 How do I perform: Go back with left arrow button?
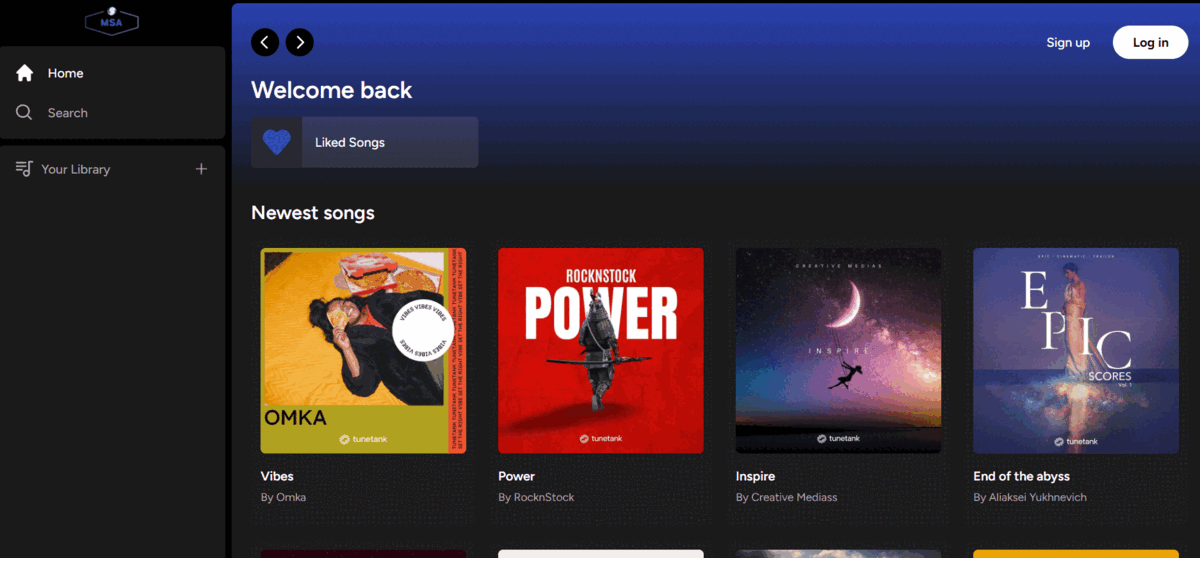[x=265, y=42]
